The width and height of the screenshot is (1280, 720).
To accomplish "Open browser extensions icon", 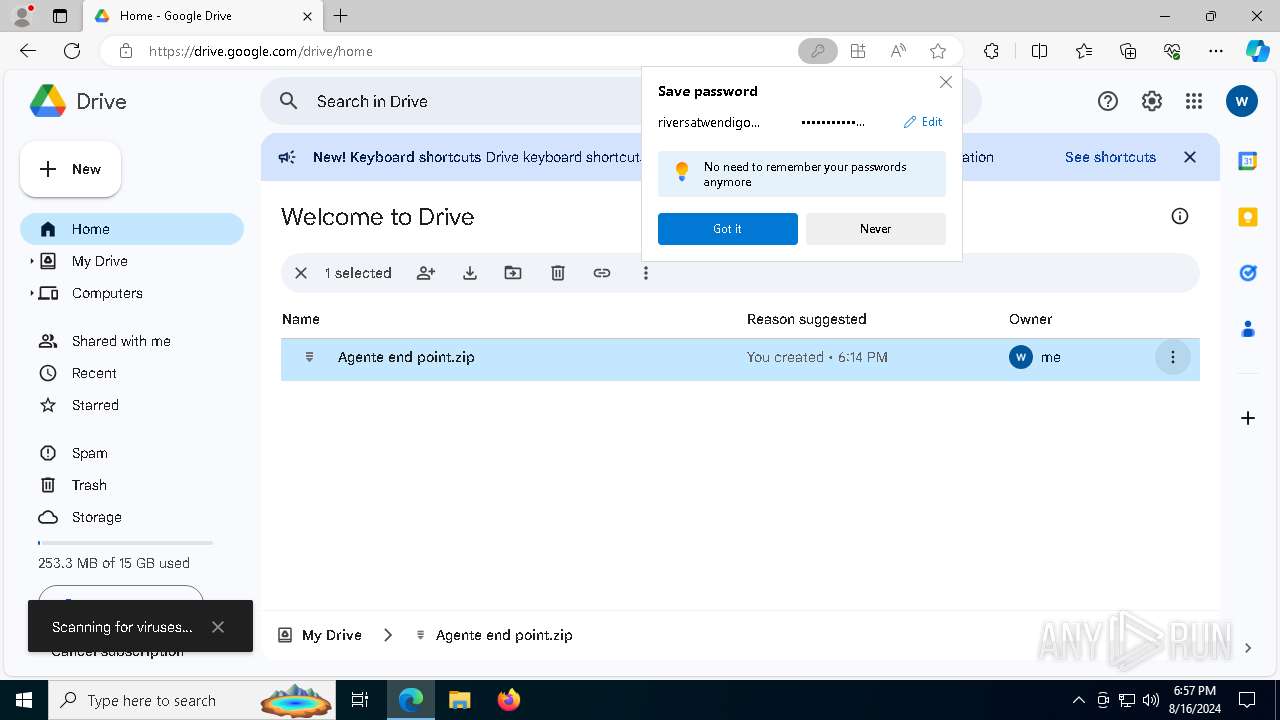I will pos(991,51).
